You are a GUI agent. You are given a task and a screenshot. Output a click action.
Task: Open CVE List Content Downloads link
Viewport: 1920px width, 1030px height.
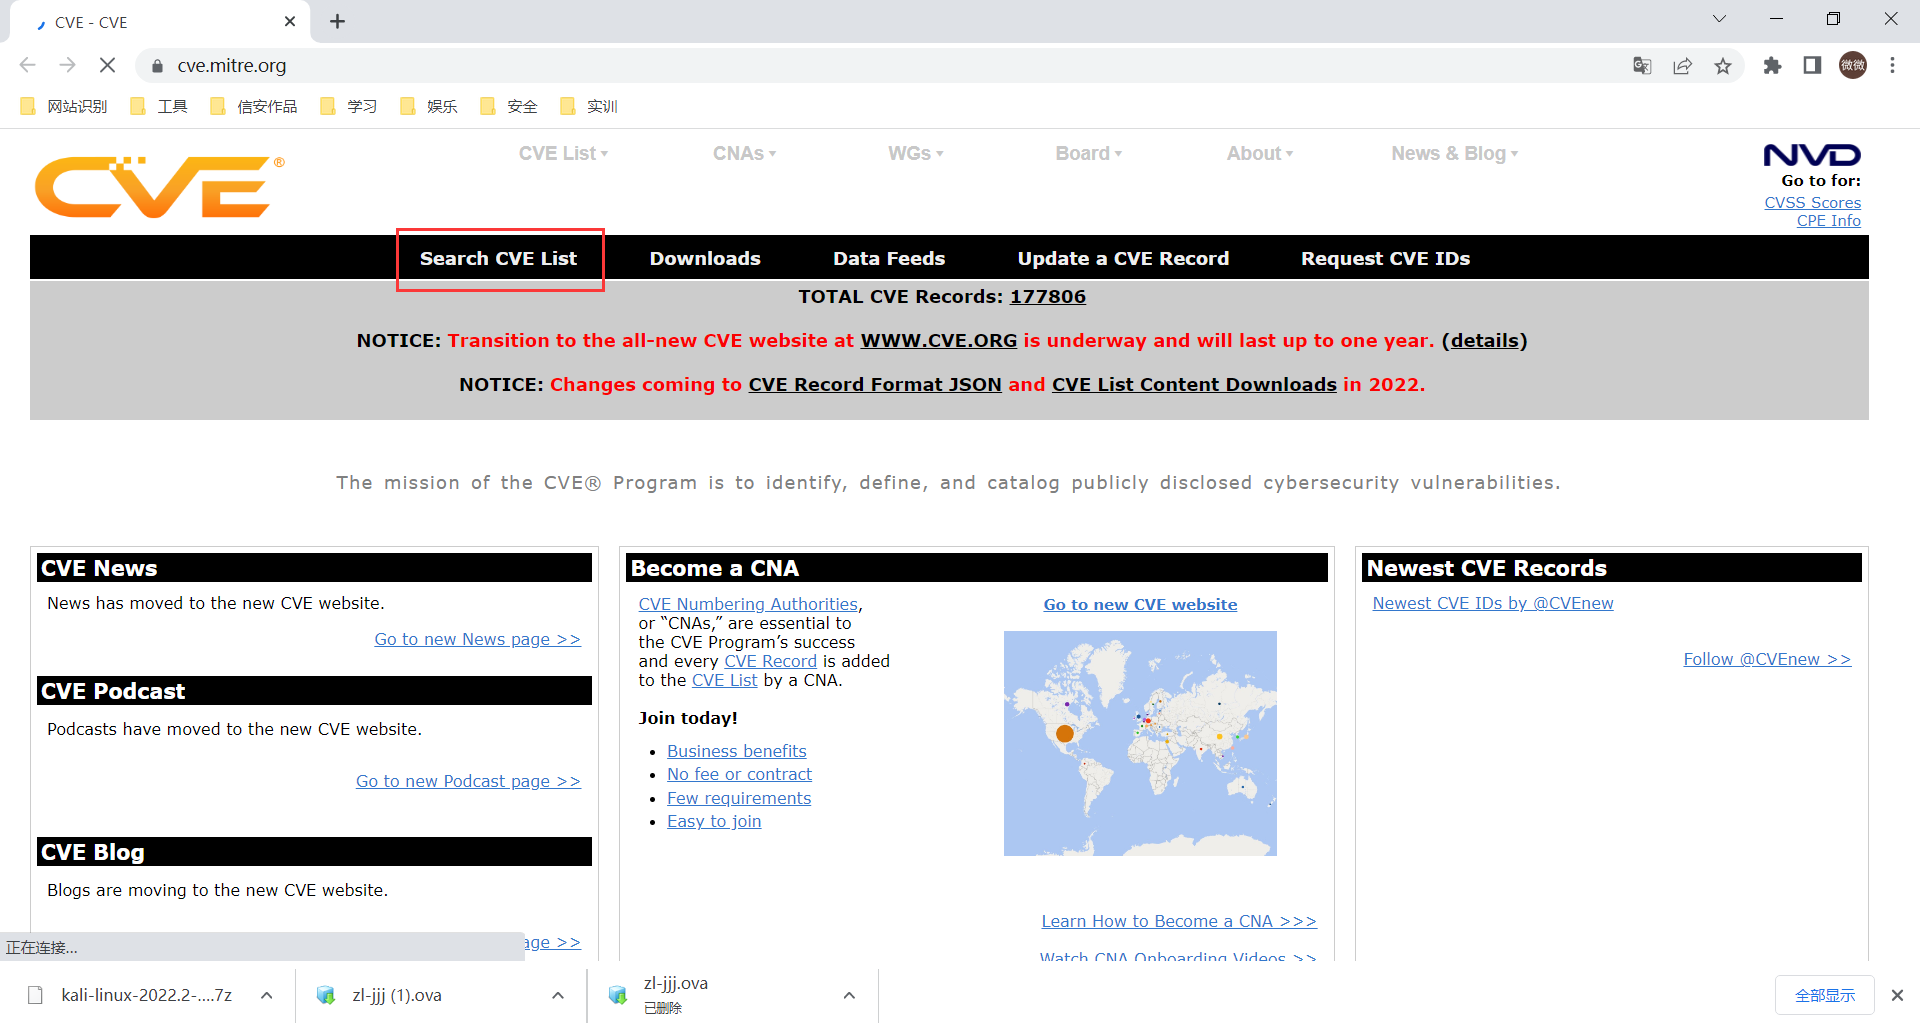(x=1194, y=385)
